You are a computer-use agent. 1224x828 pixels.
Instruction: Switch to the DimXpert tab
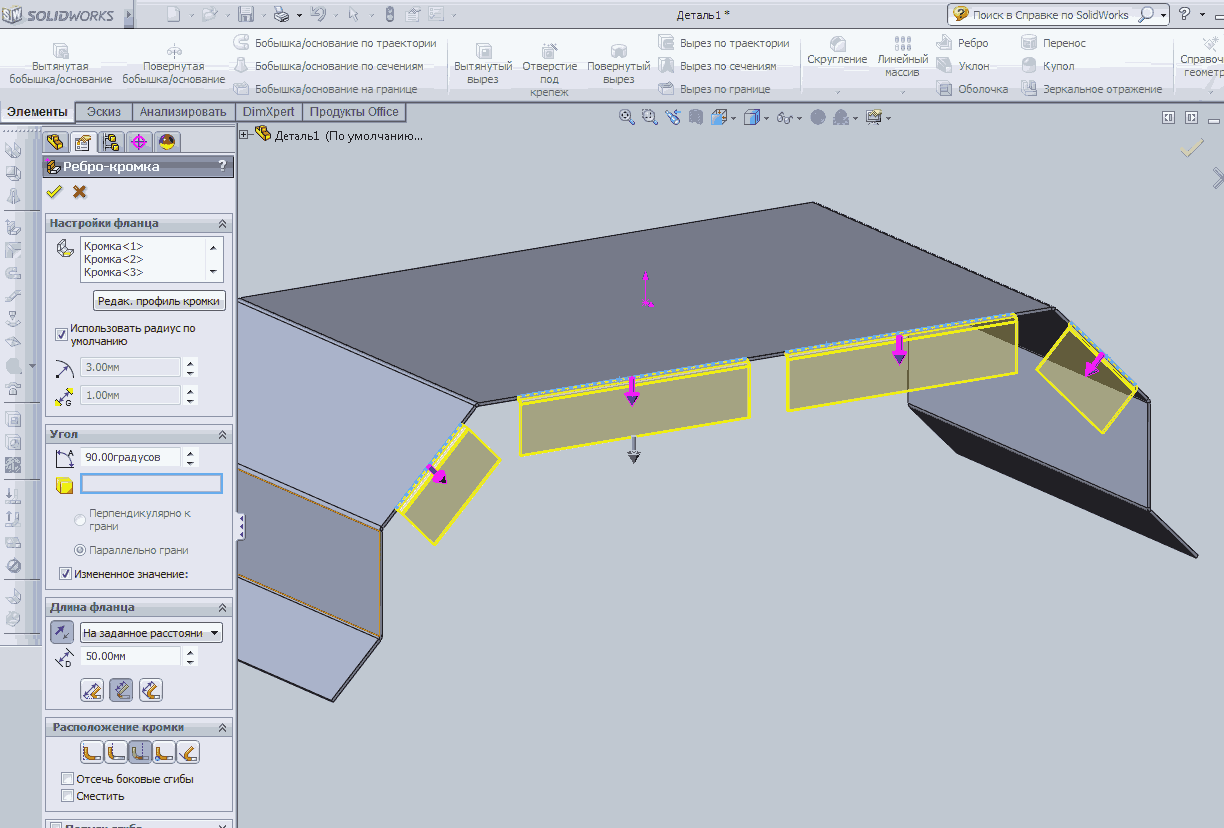click(x=269, y=112)
